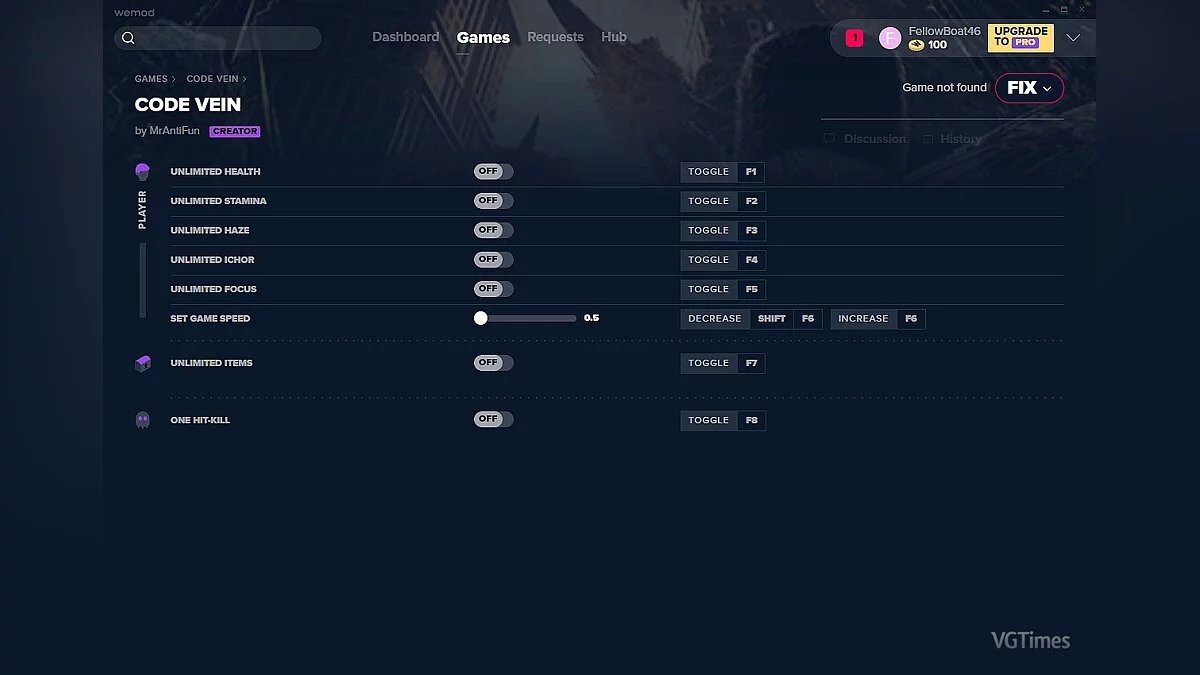
Task: Click the CODE VEIN breadcrumb link
Action: click(x=212, y=79)
